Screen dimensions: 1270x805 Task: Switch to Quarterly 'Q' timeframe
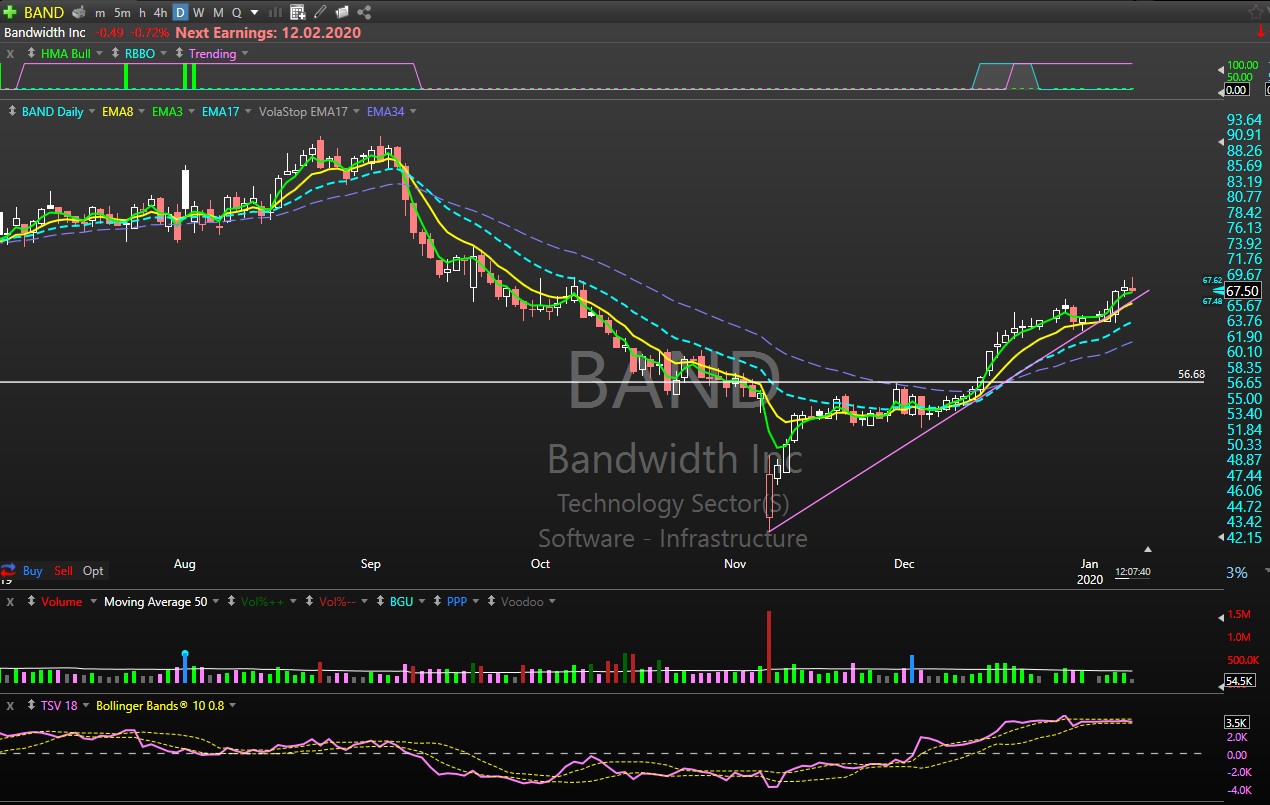pyautogui.click(x=236, y=13)
